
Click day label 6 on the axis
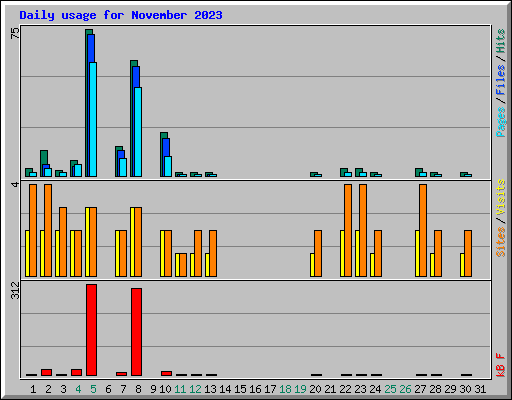108,389
